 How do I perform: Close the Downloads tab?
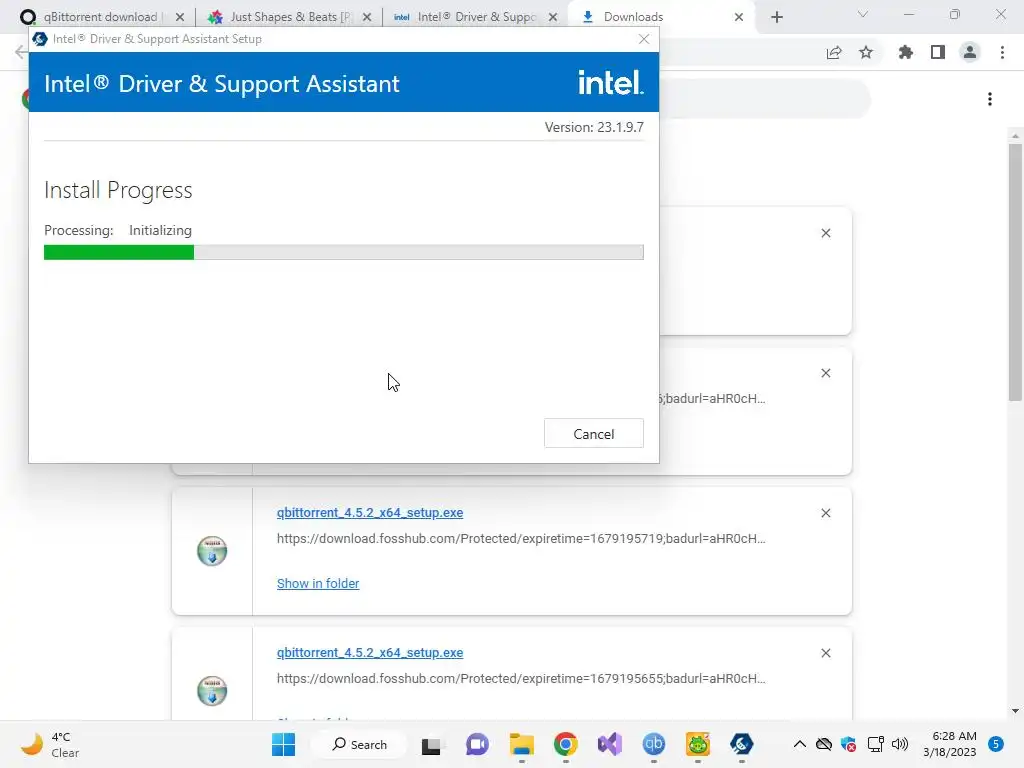[739, 17]
